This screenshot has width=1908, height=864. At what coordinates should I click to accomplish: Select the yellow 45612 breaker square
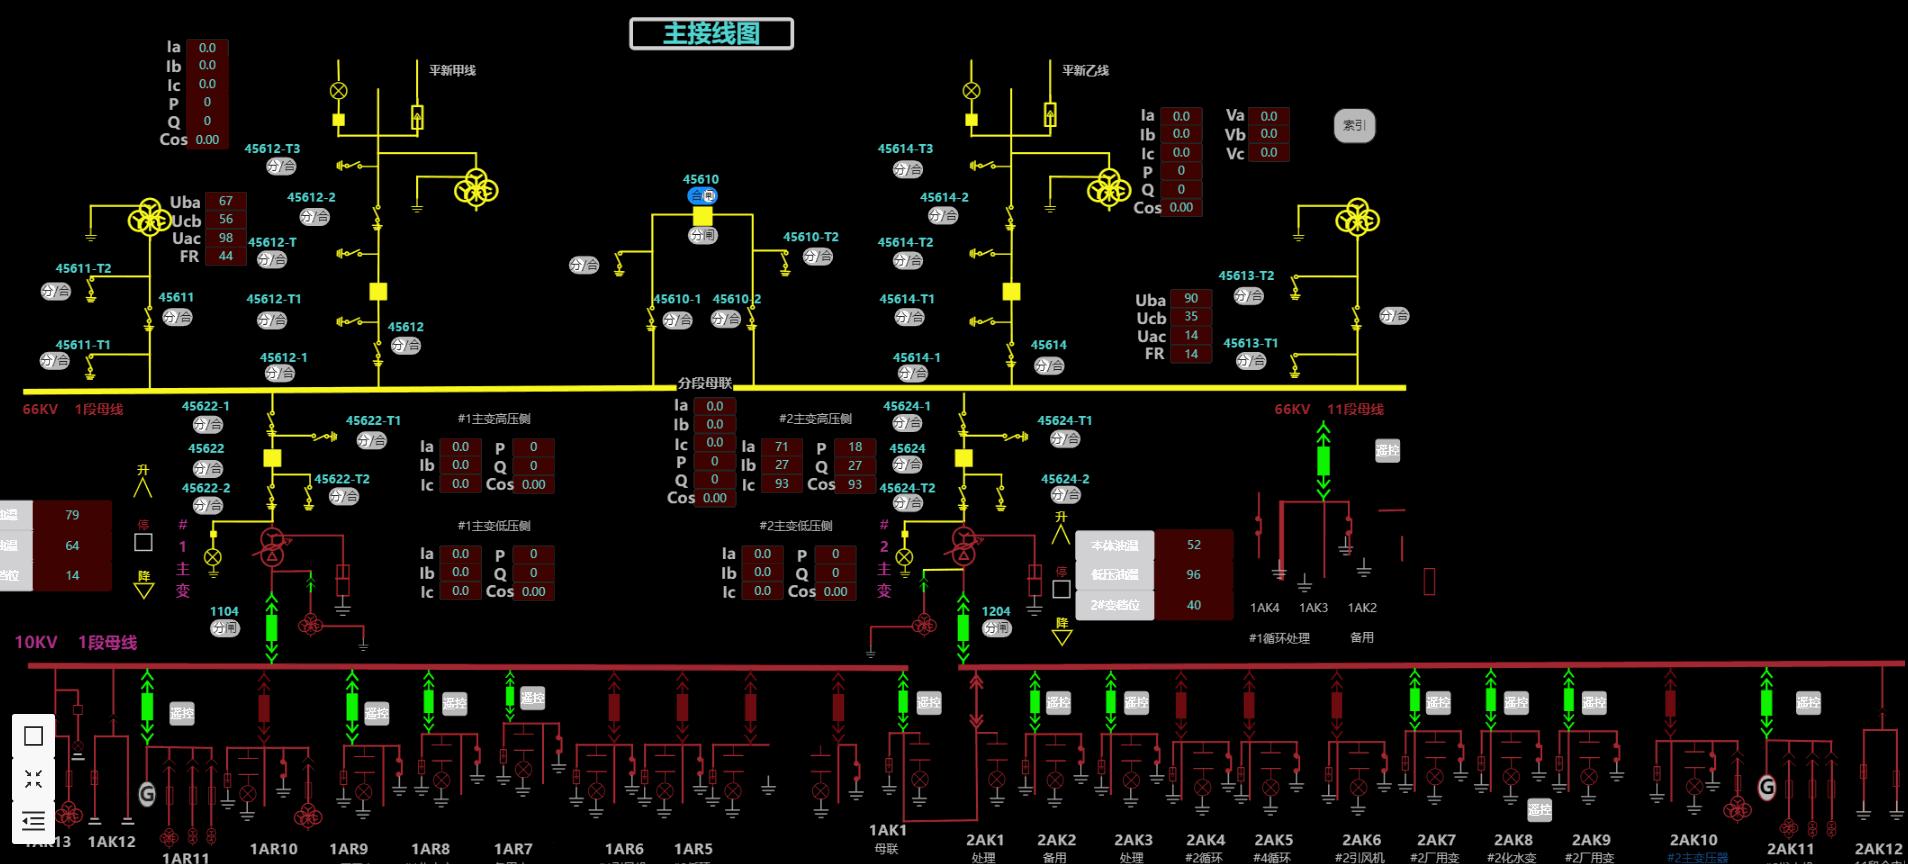pyautogui.click(x=378, y=292)
